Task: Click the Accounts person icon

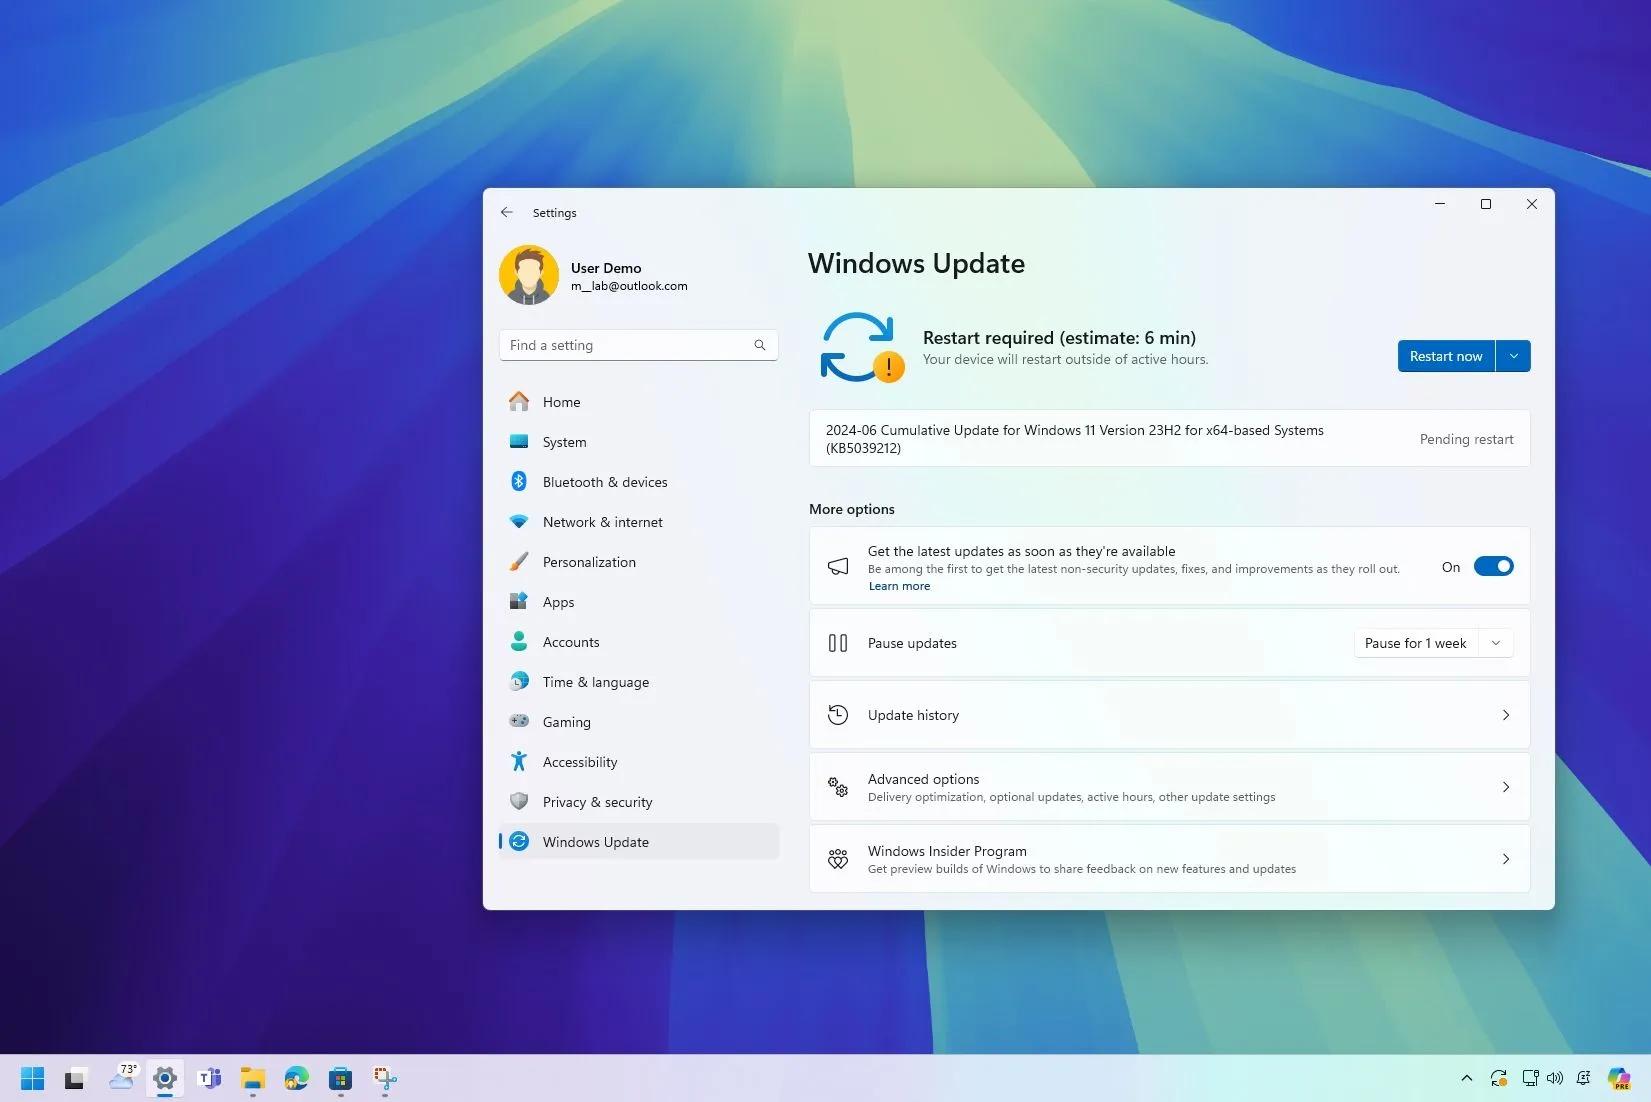Action: pos(519,641)
